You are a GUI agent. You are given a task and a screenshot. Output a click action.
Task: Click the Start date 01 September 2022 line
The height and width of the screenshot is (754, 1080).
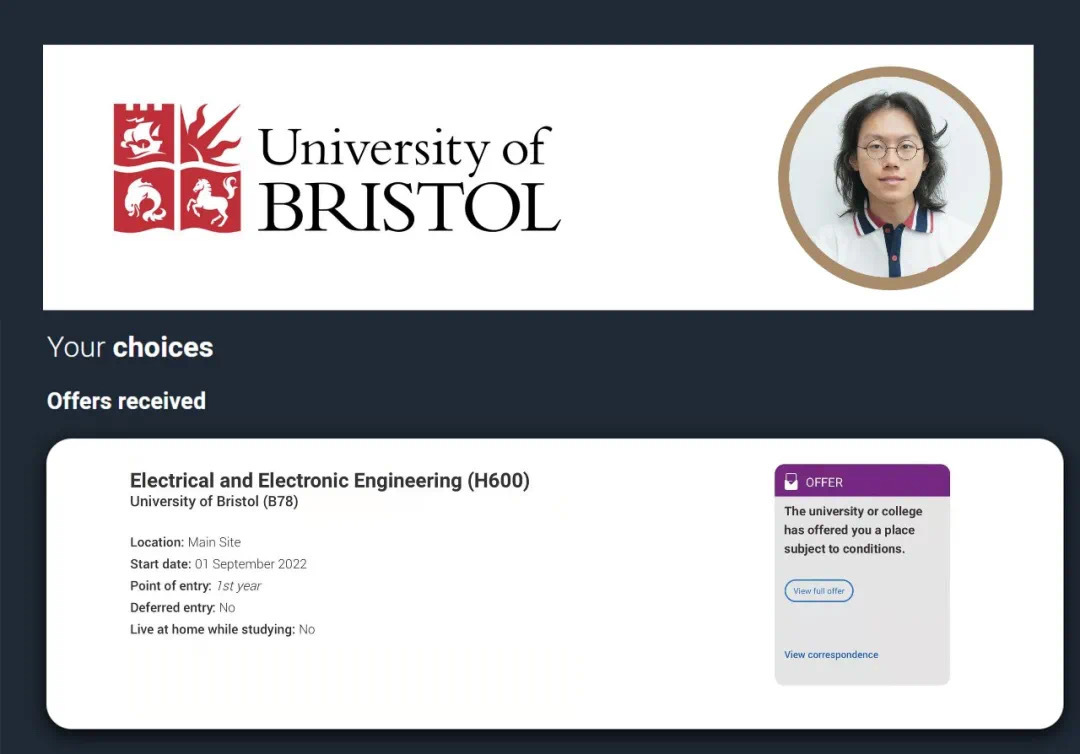click(218, 564)
